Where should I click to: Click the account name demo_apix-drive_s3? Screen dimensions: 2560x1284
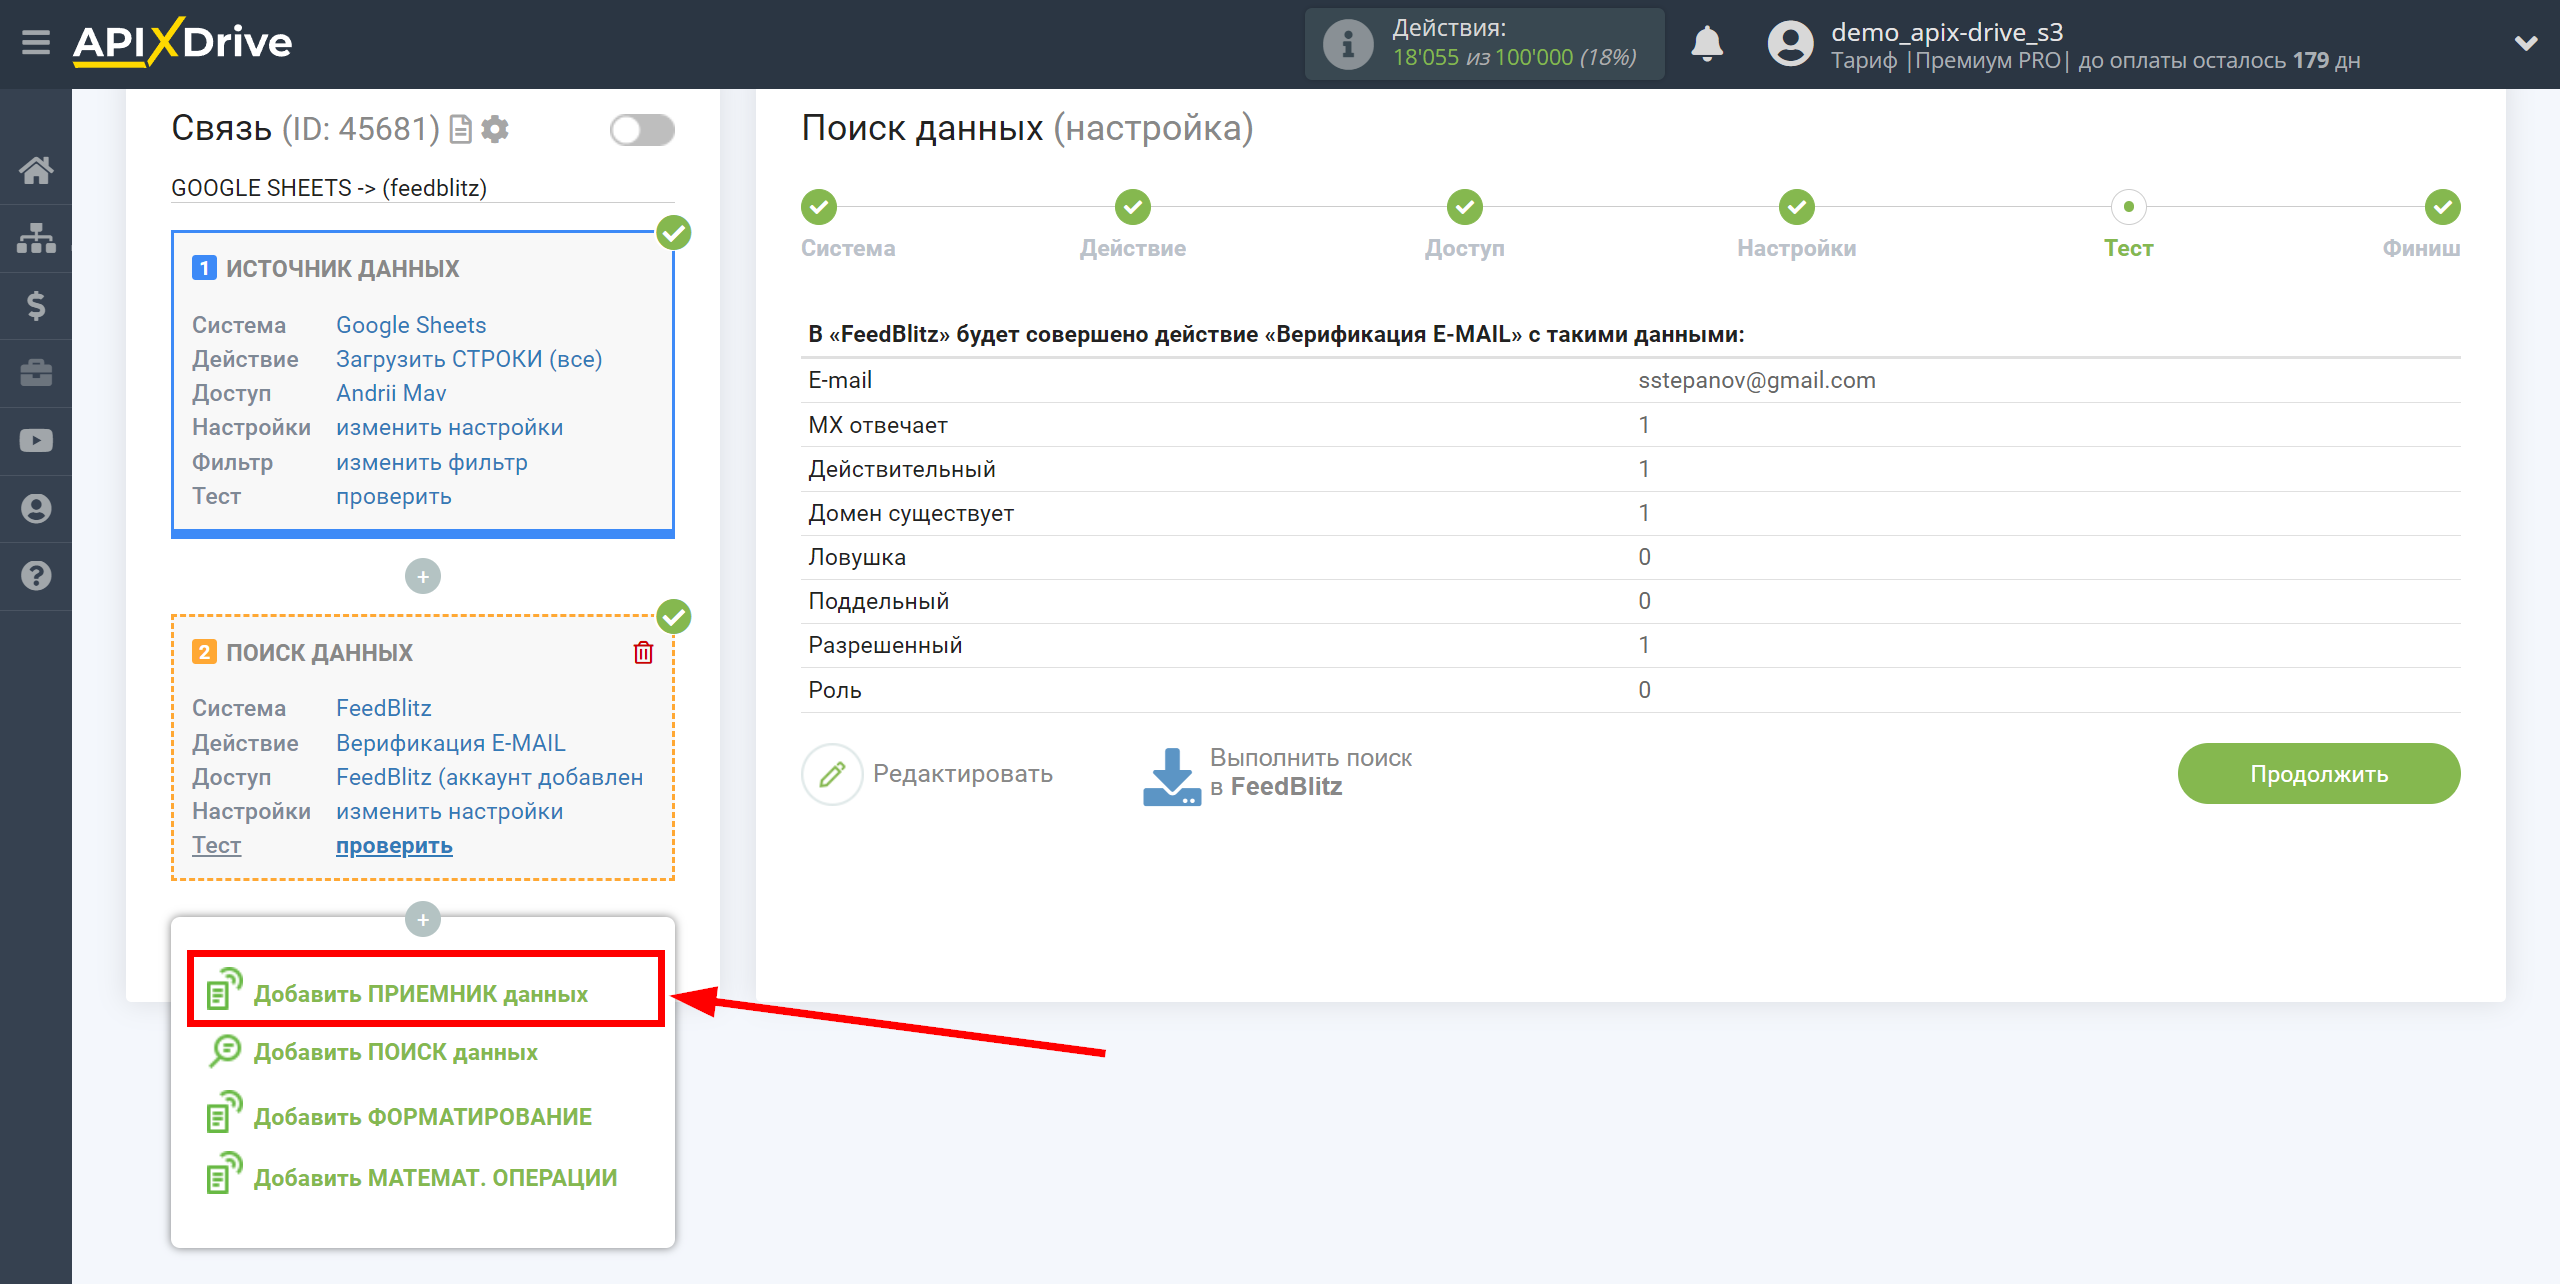1947,32
